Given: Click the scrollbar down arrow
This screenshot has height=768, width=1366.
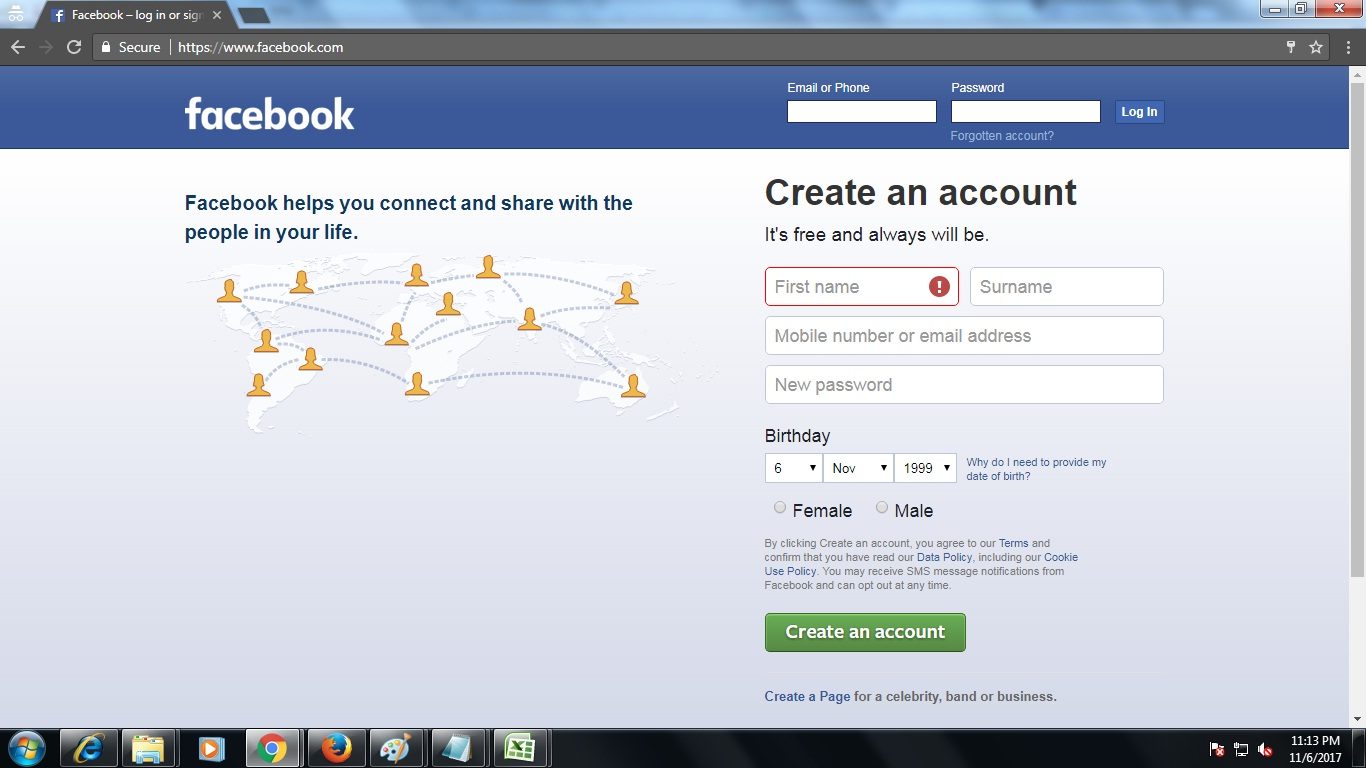Looking at the screenshot, I should pyautogui.click(x=1357, y=719).
